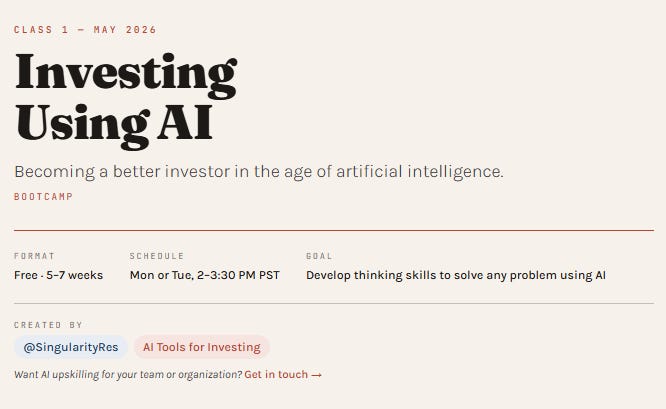This screenshot has height=409, width=666.
Task: Click the SCHEDULE label
Action: 157,256
